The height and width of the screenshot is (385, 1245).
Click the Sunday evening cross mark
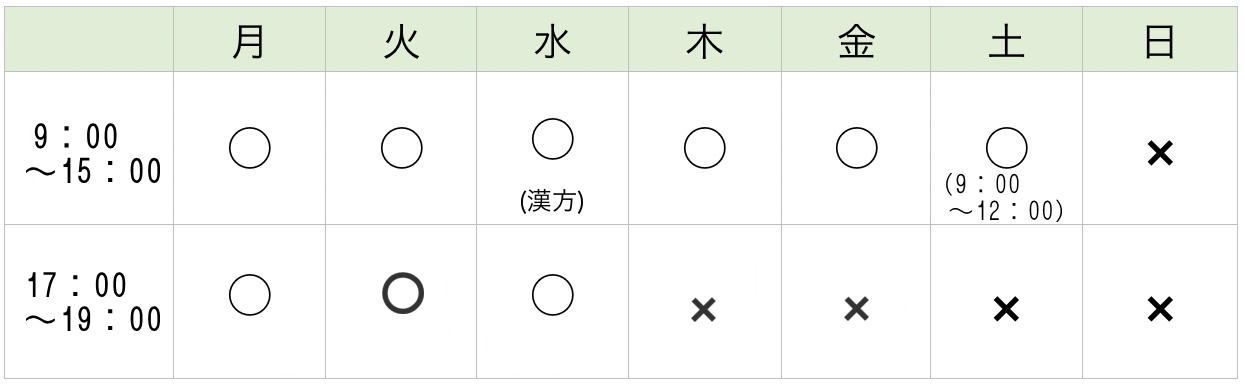[x=1160, y=310]
